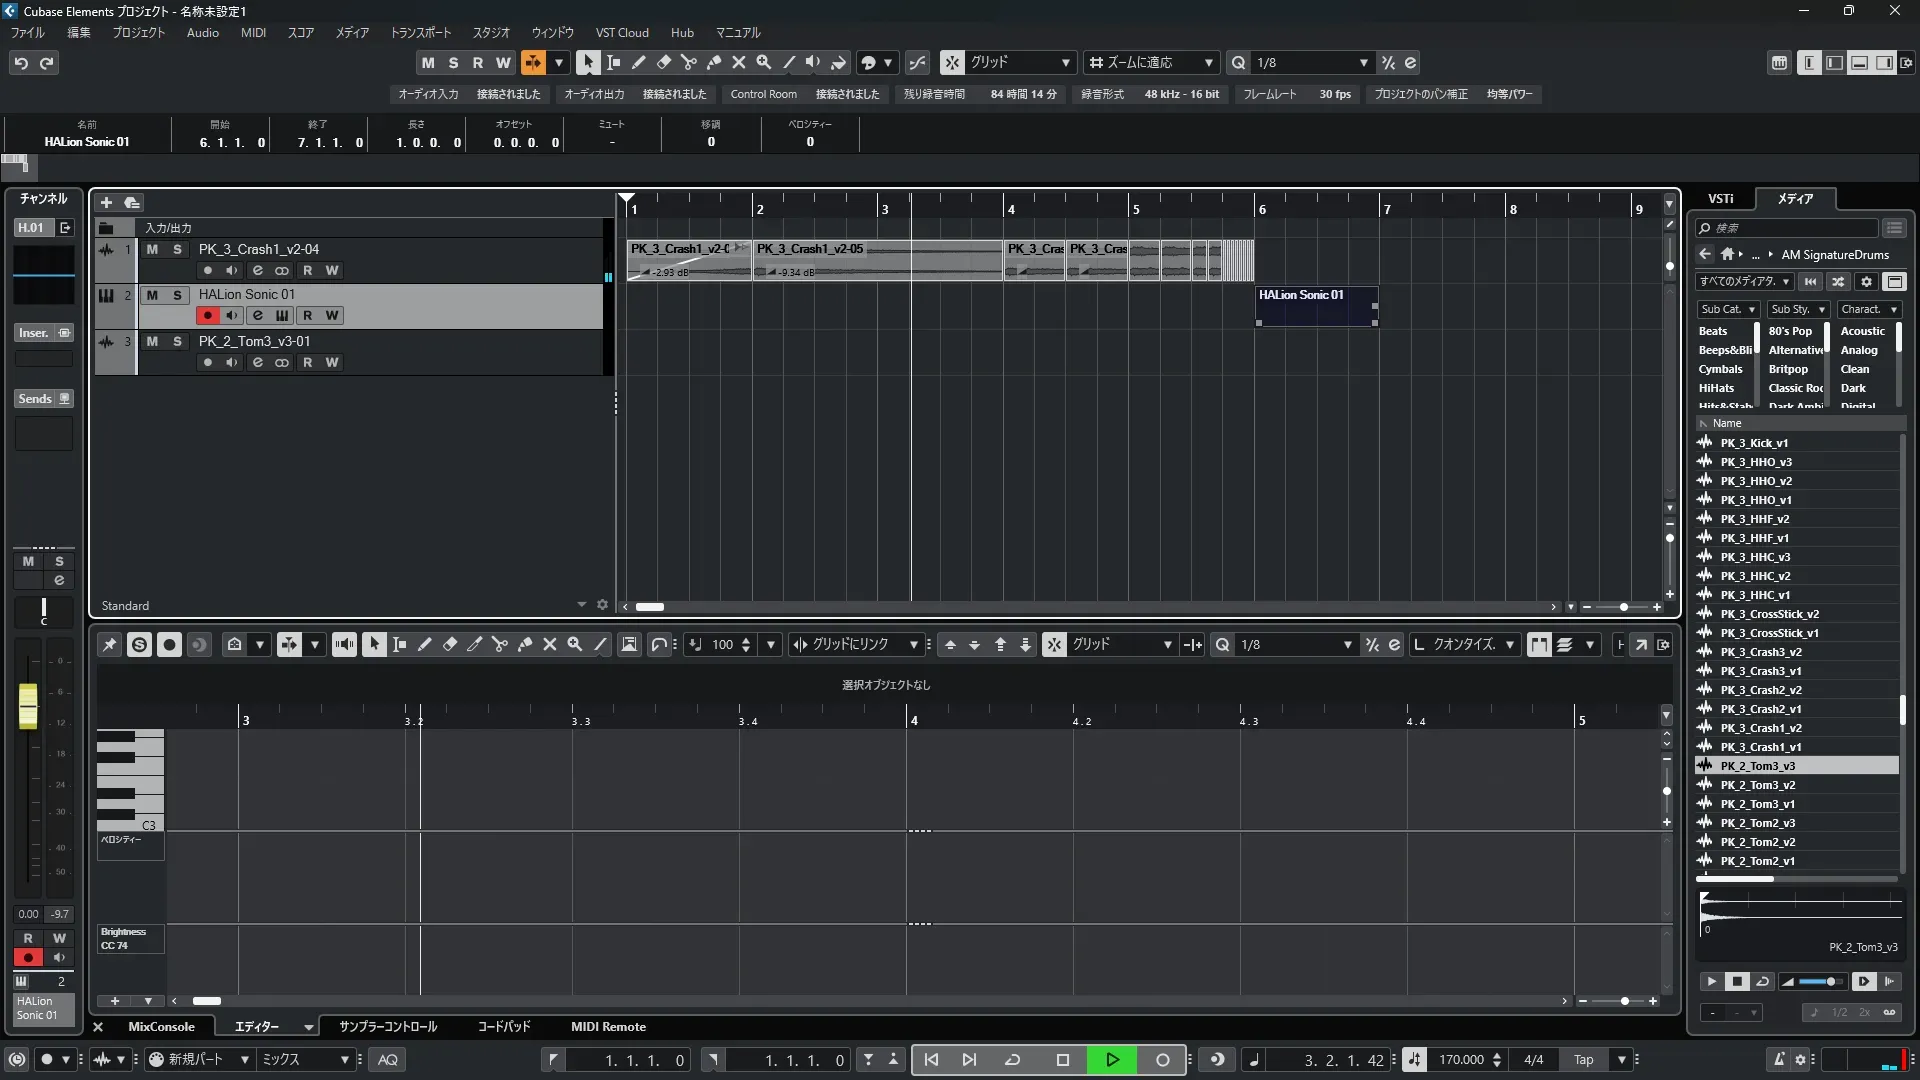Select PK_3_Kick_v1 in media list
Screen dimensions: 1920x1080
pos(1754,443)
